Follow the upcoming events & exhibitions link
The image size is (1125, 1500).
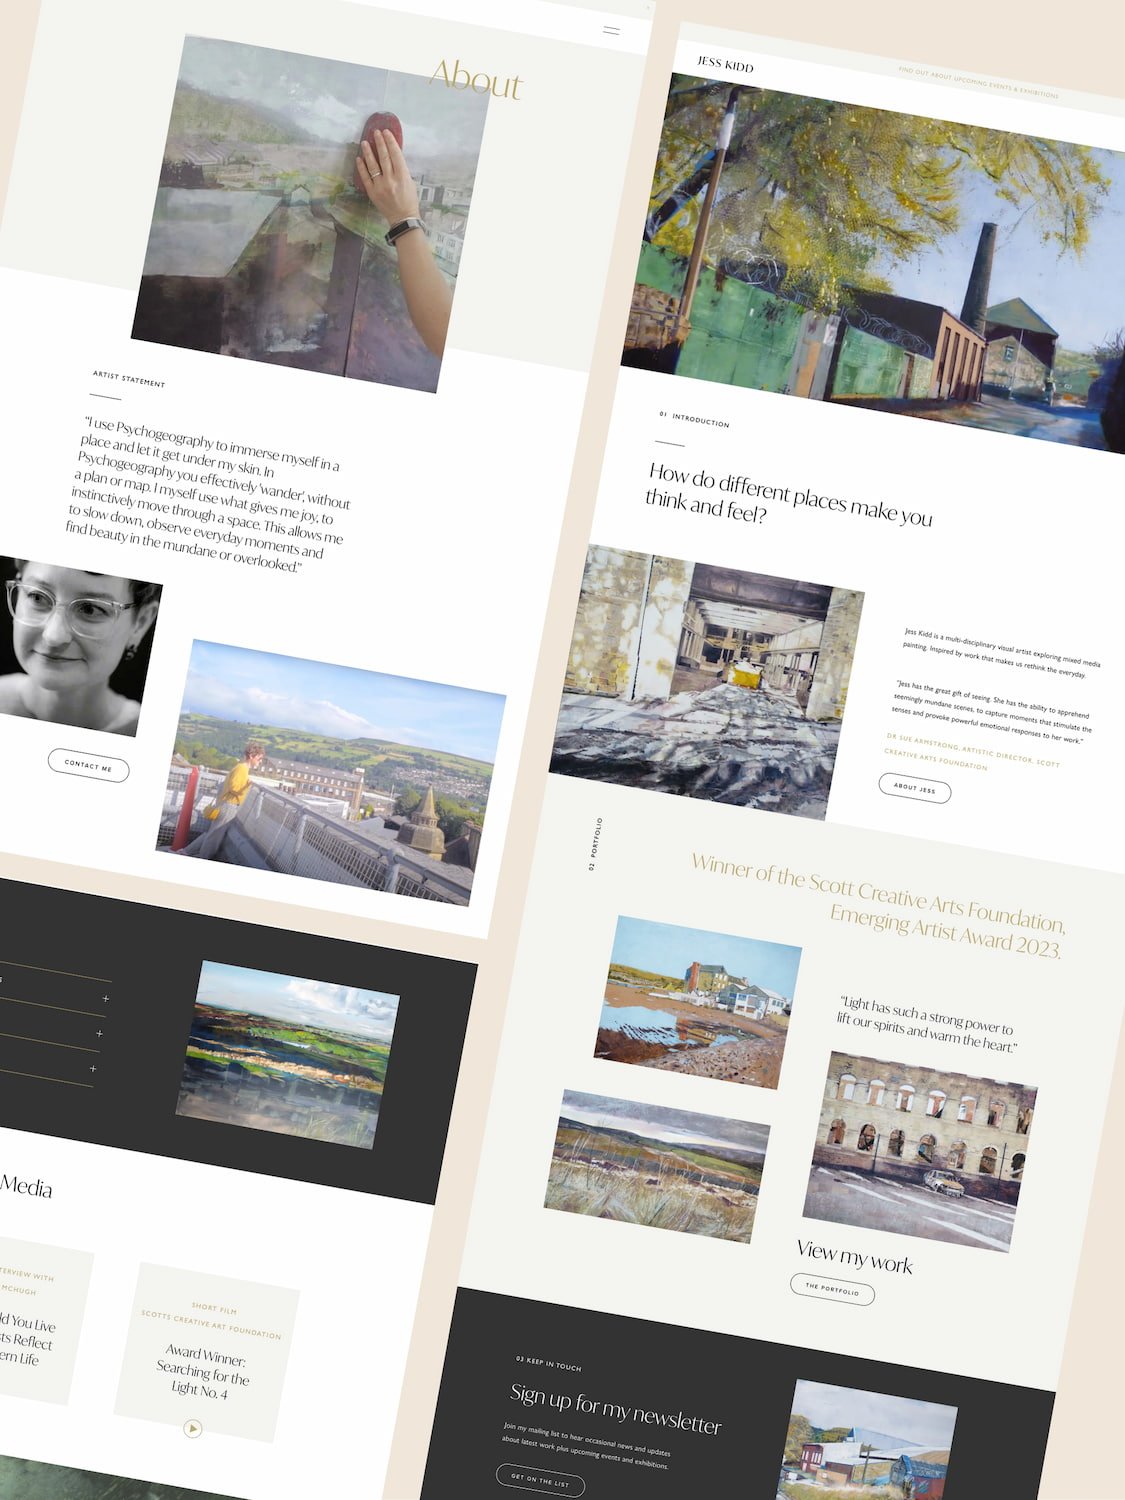978,83
